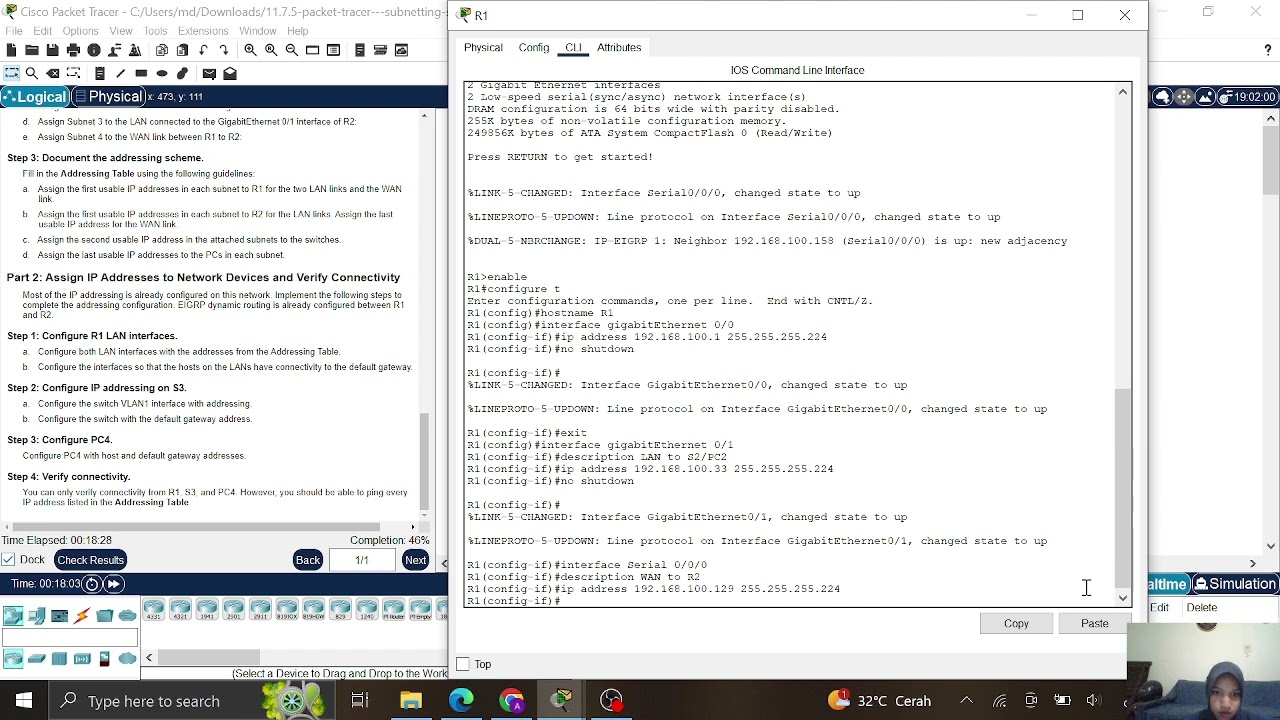1280x720 pixels.
Task: Open Chrome from the taskbar
Action: pos(512,701)
